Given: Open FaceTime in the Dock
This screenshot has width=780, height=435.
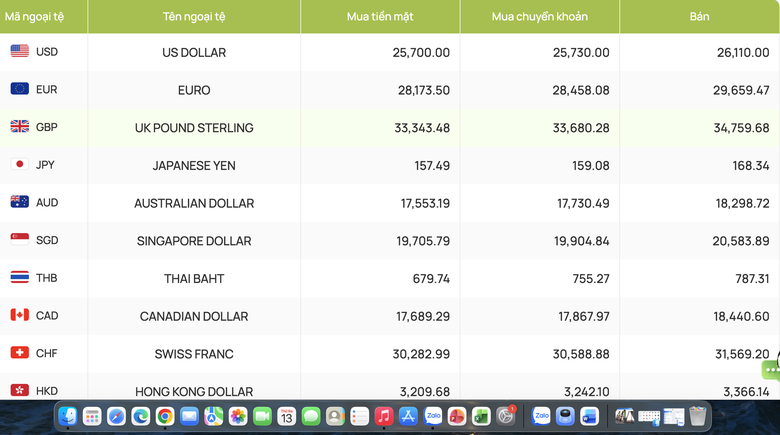Looking at the screenshot, I should [263, 416].
